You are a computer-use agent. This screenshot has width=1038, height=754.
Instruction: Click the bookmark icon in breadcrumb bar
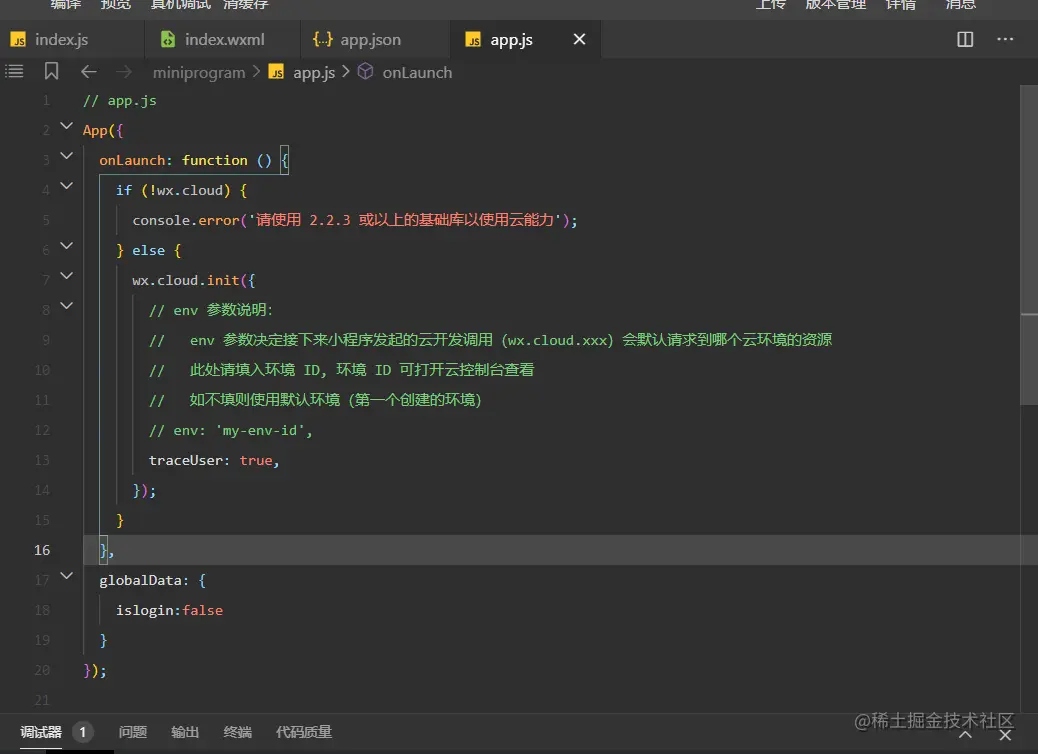51,71
